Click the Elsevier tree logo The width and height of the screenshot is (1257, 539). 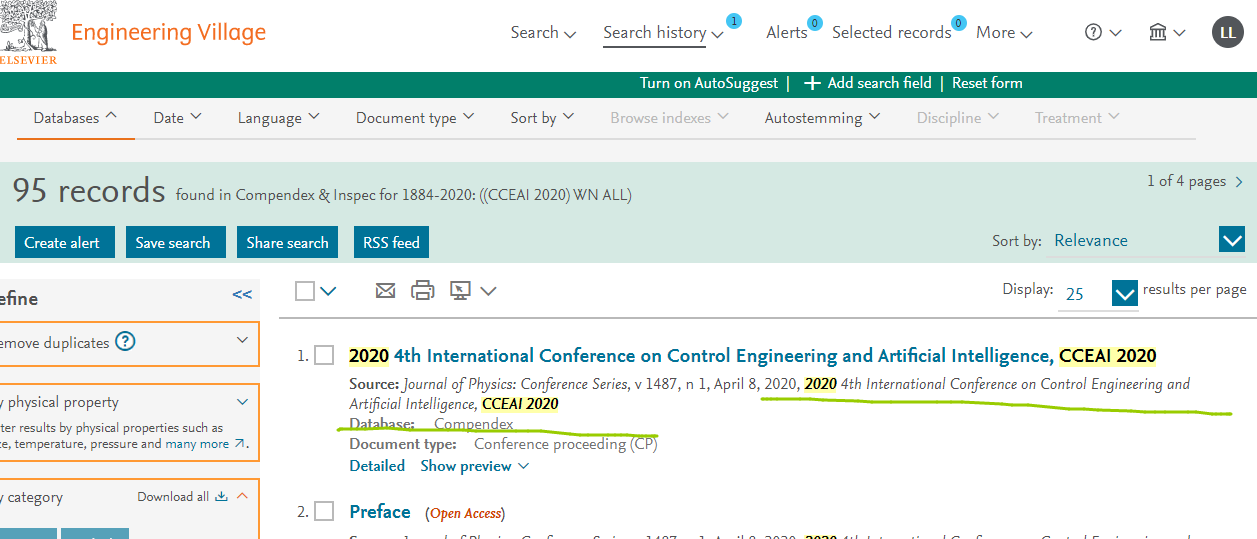[x=28, y=32]
